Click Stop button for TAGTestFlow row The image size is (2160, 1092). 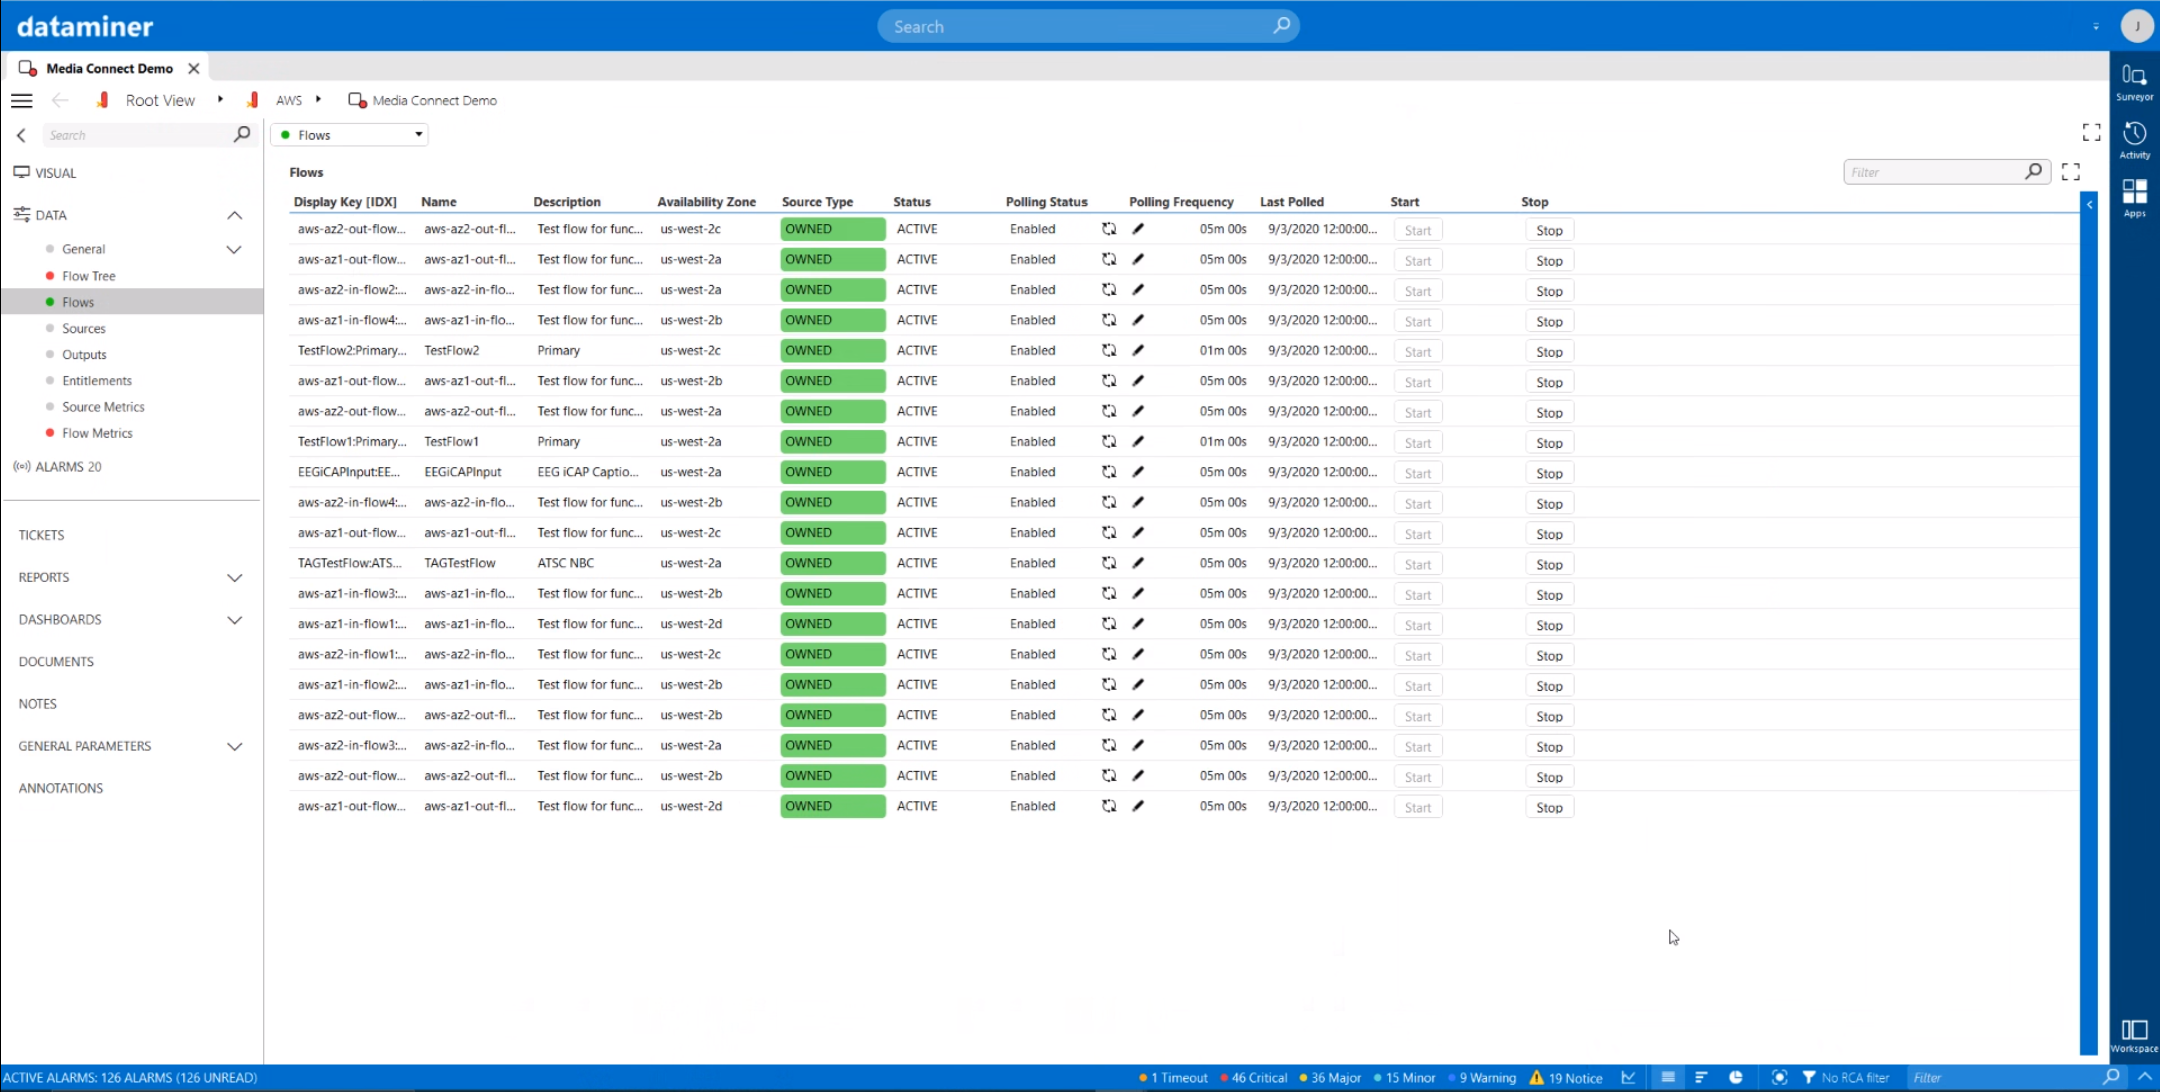coord(1549,564)
